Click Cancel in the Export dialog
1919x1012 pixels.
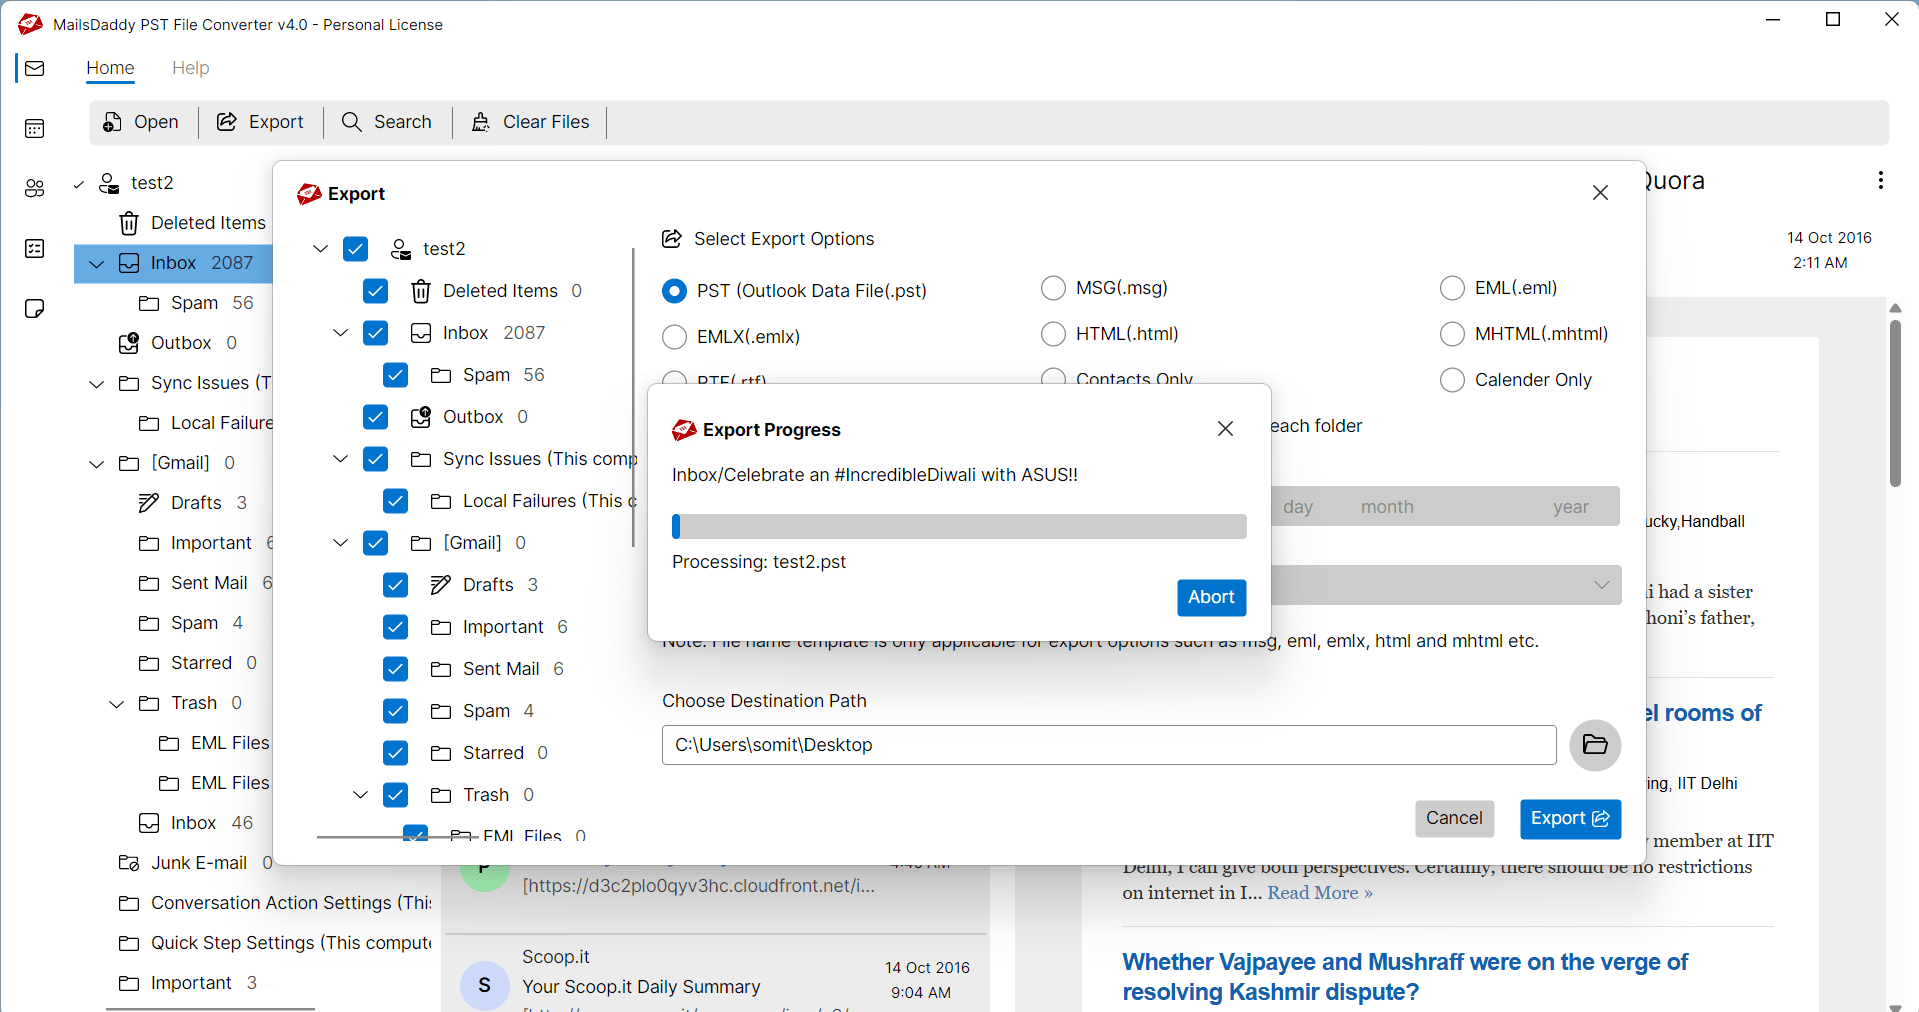tap(1454, 819)
